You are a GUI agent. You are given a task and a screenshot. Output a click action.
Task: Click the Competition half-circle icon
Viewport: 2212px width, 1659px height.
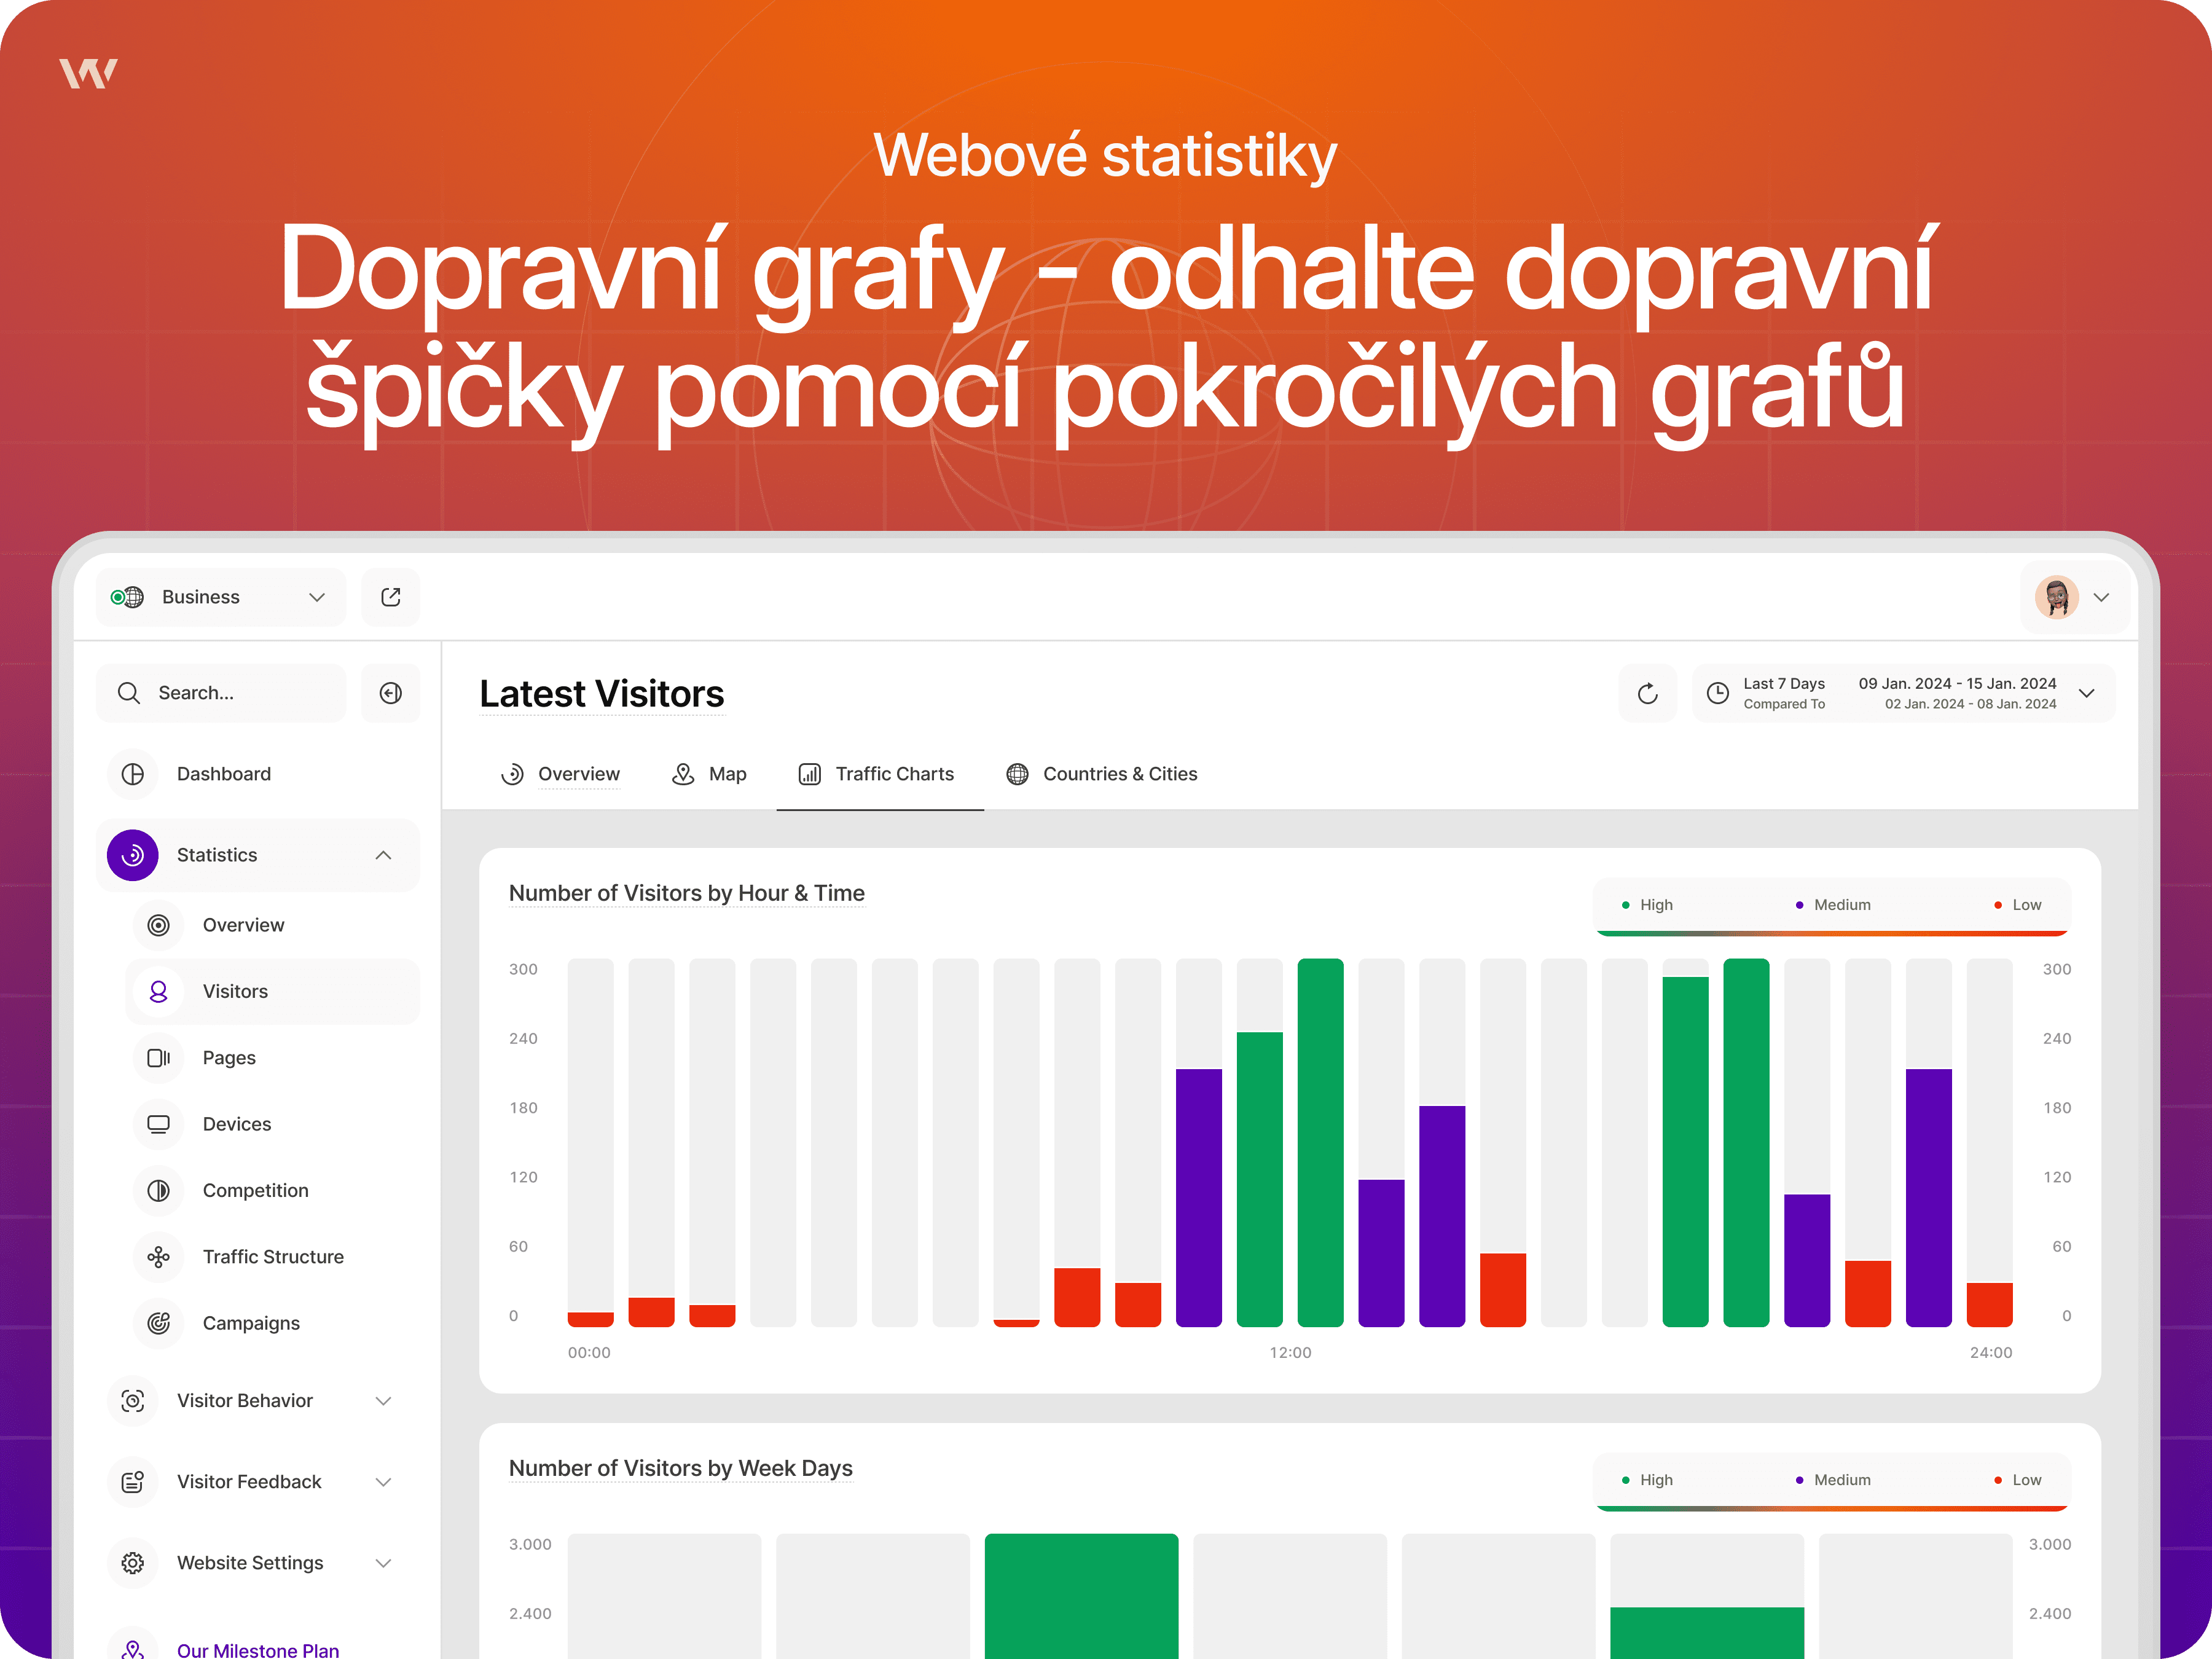pyautogui.click(x=158, y=1190)
